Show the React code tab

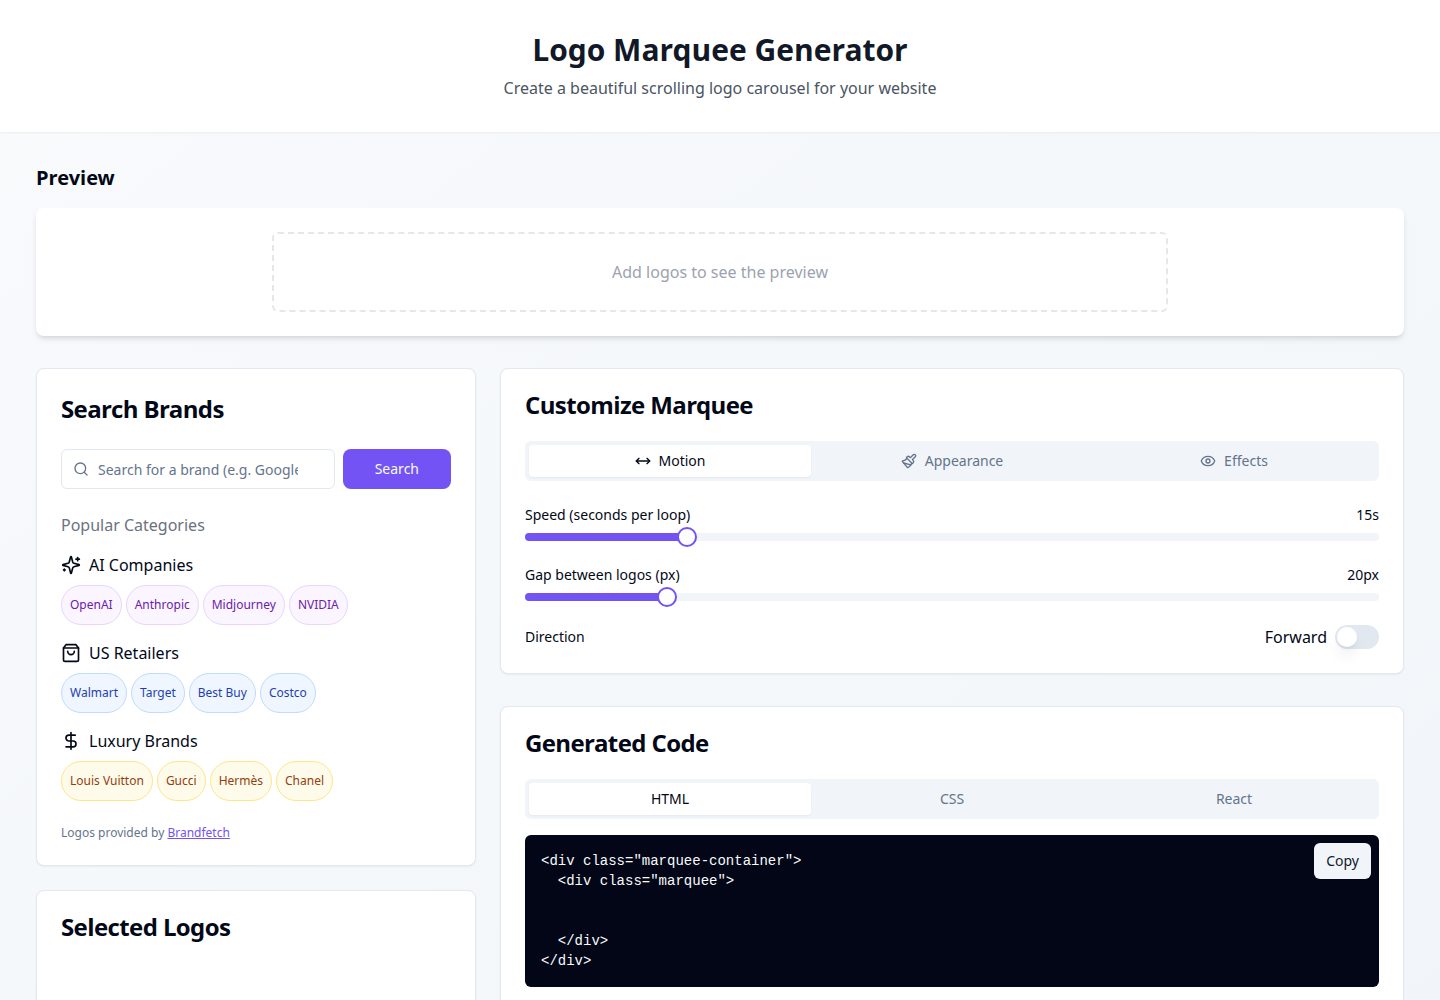click(1234, 799)
